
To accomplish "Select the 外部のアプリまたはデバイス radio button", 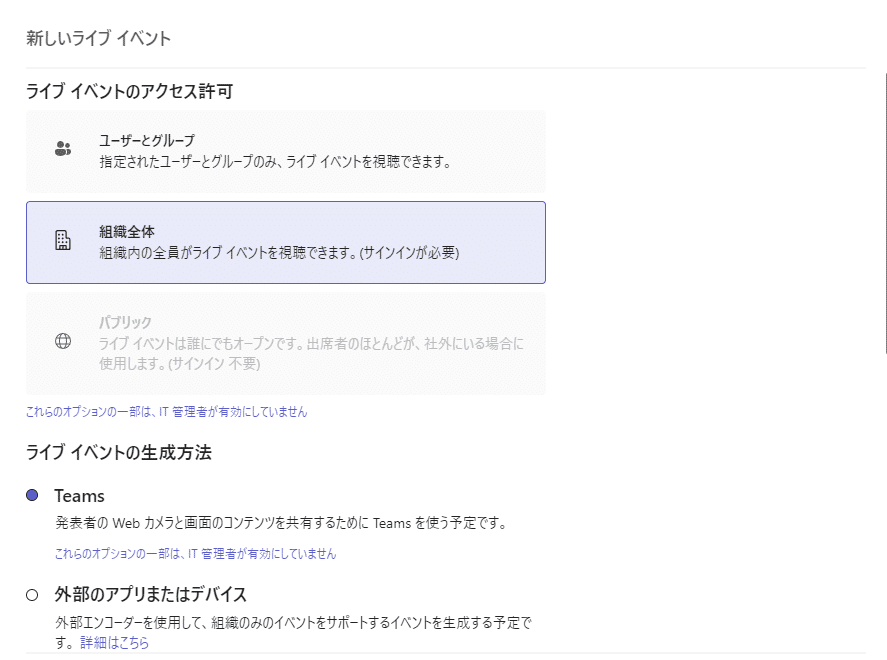I will click(32, 595).
